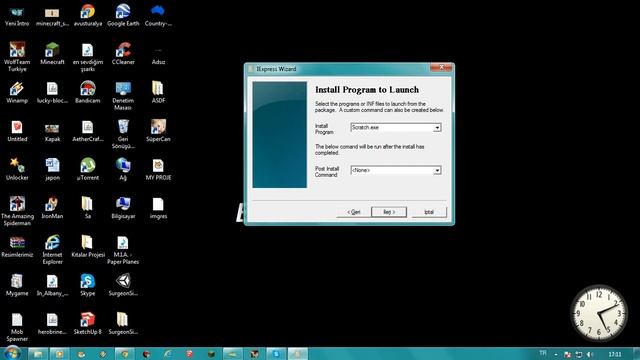Close the IExpress Wizard window

click(x=441, y=67)
